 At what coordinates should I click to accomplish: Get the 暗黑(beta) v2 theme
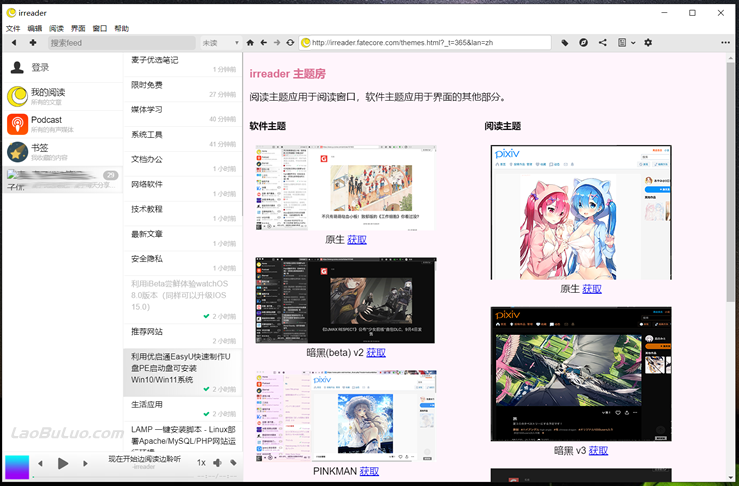[x=376, y=352]
